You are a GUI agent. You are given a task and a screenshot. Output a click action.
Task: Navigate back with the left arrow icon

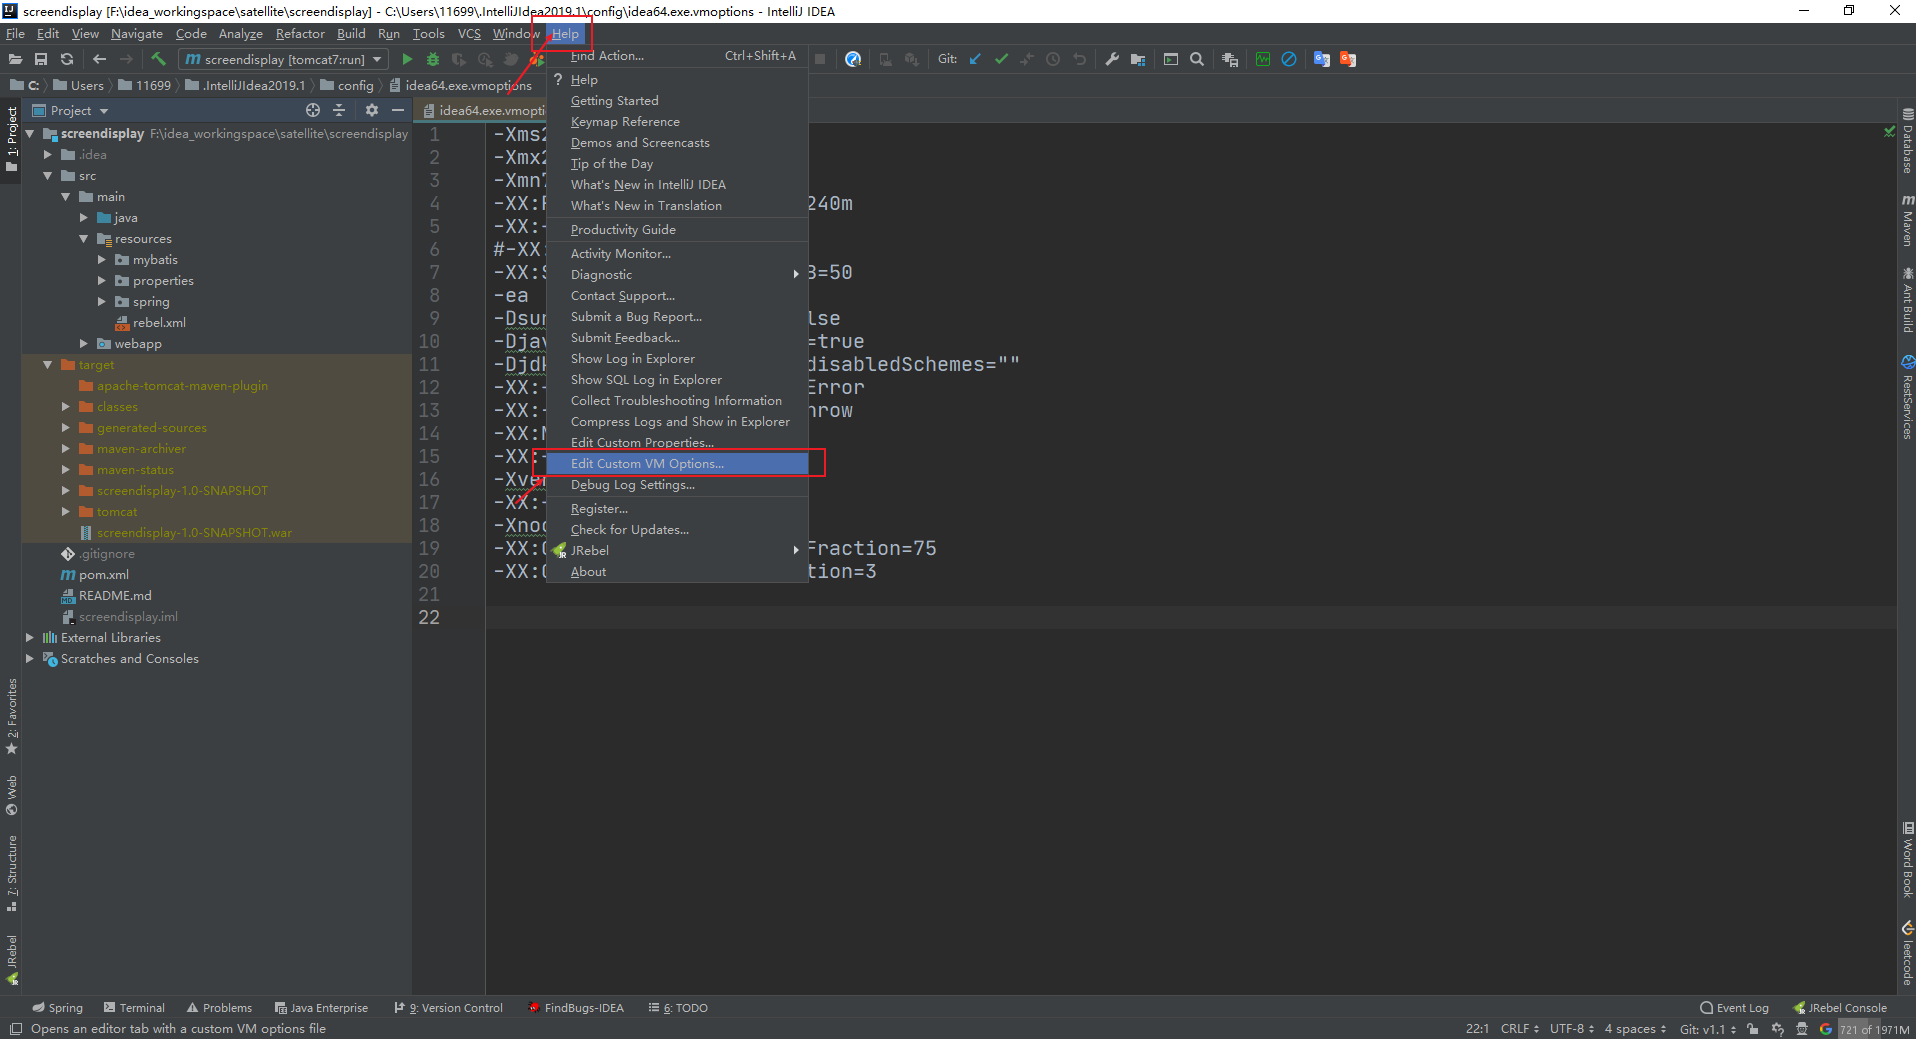pyautogui.click(x=99, y=59)
